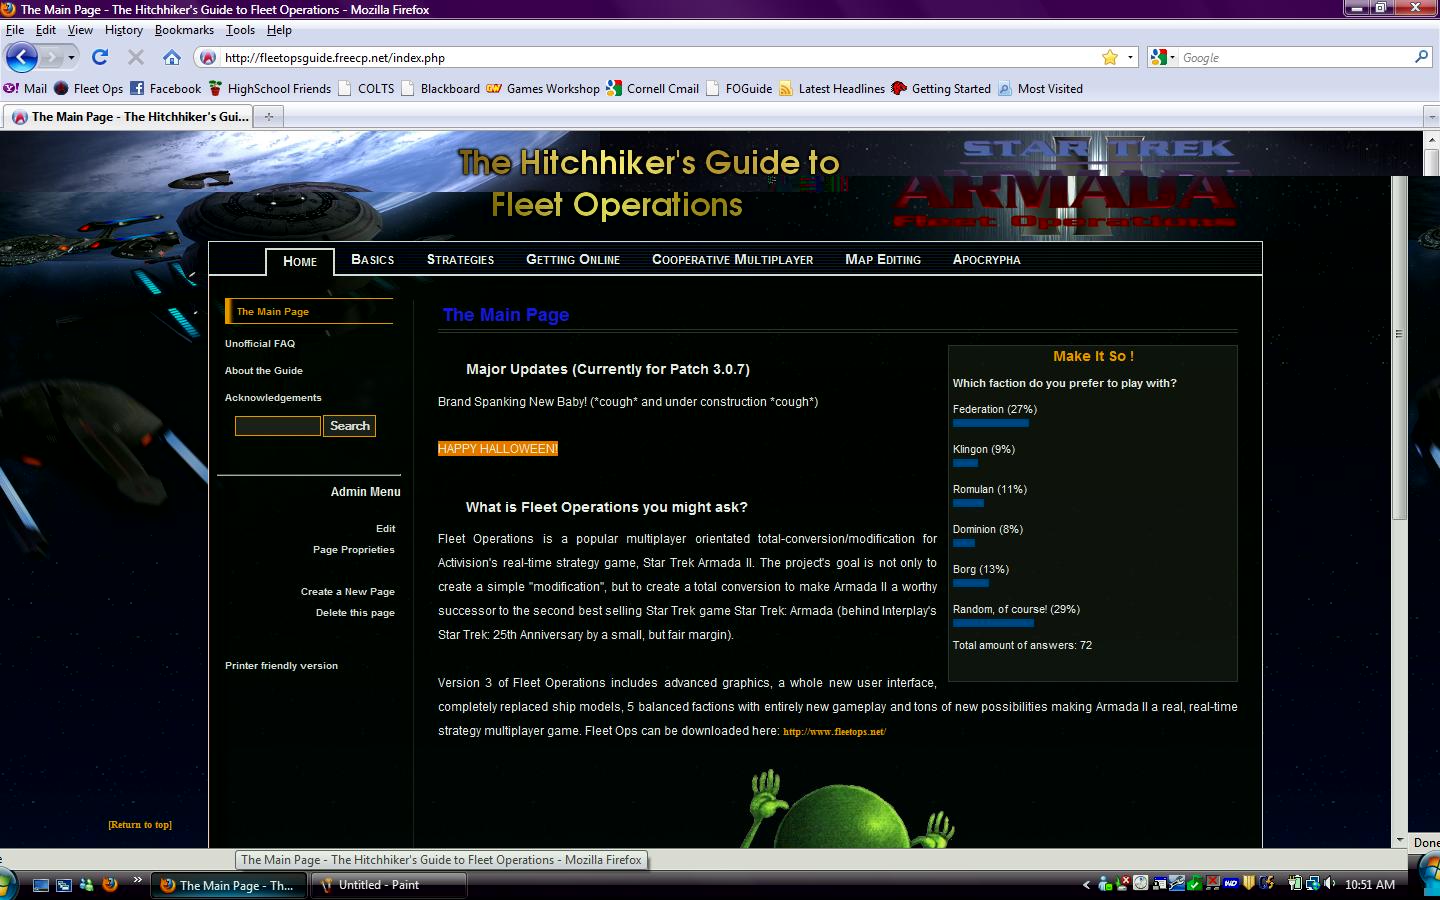Image resolution: width=1440 pixels, height=900 pixels.
Task: Open the Bookmarks menu
Action: coord(184,30)
